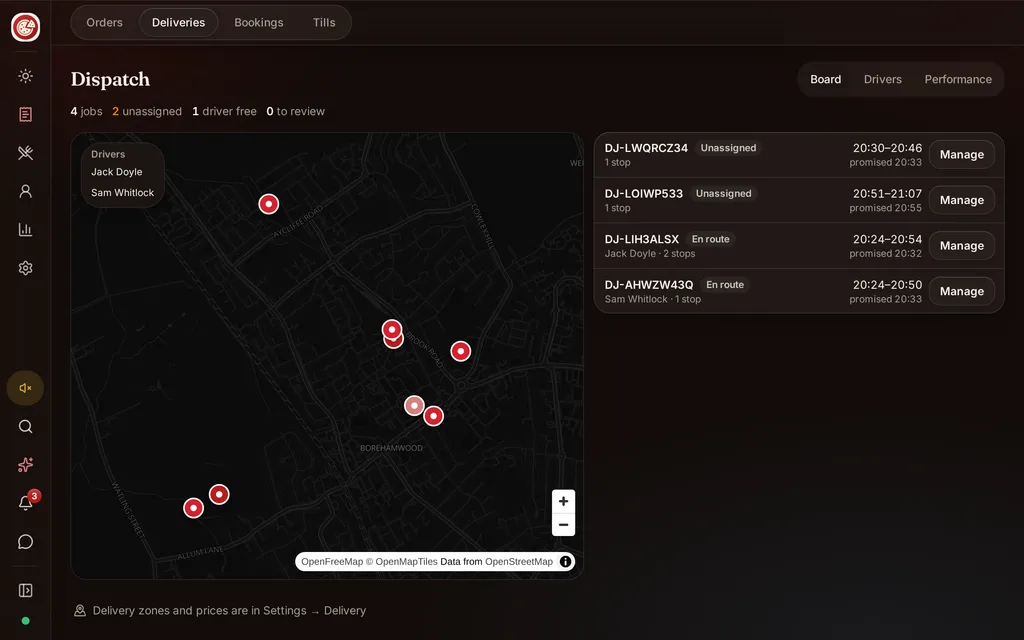Select driver Sam Whitlock in map legend

tap(122, 193)
